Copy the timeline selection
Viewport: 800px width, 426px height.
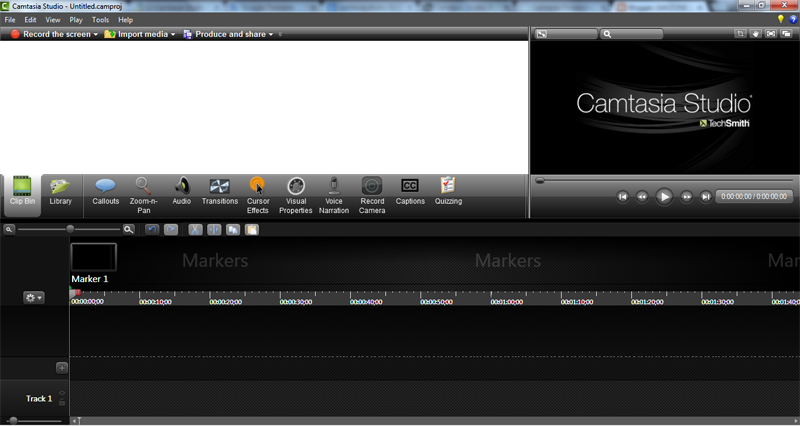(233, 230)
